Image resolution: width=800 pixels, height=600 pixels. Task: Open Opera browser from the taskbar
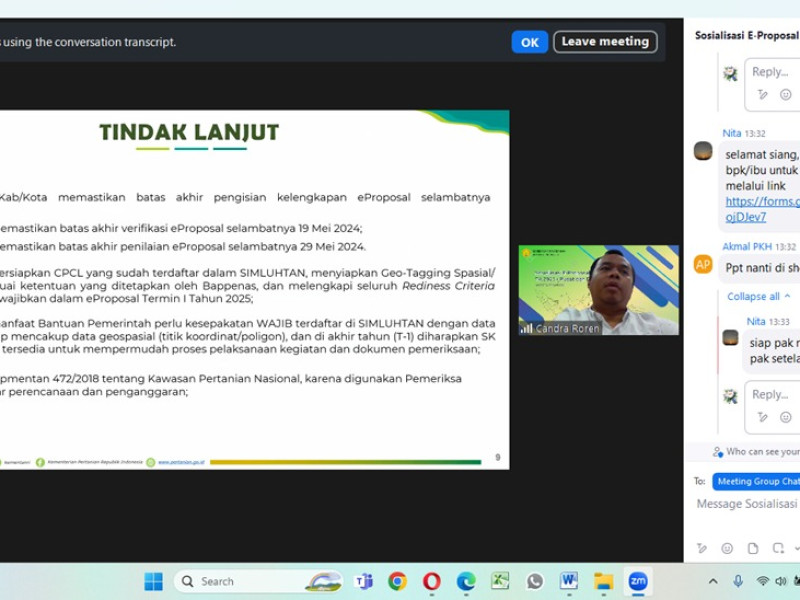tap(432, 581)
